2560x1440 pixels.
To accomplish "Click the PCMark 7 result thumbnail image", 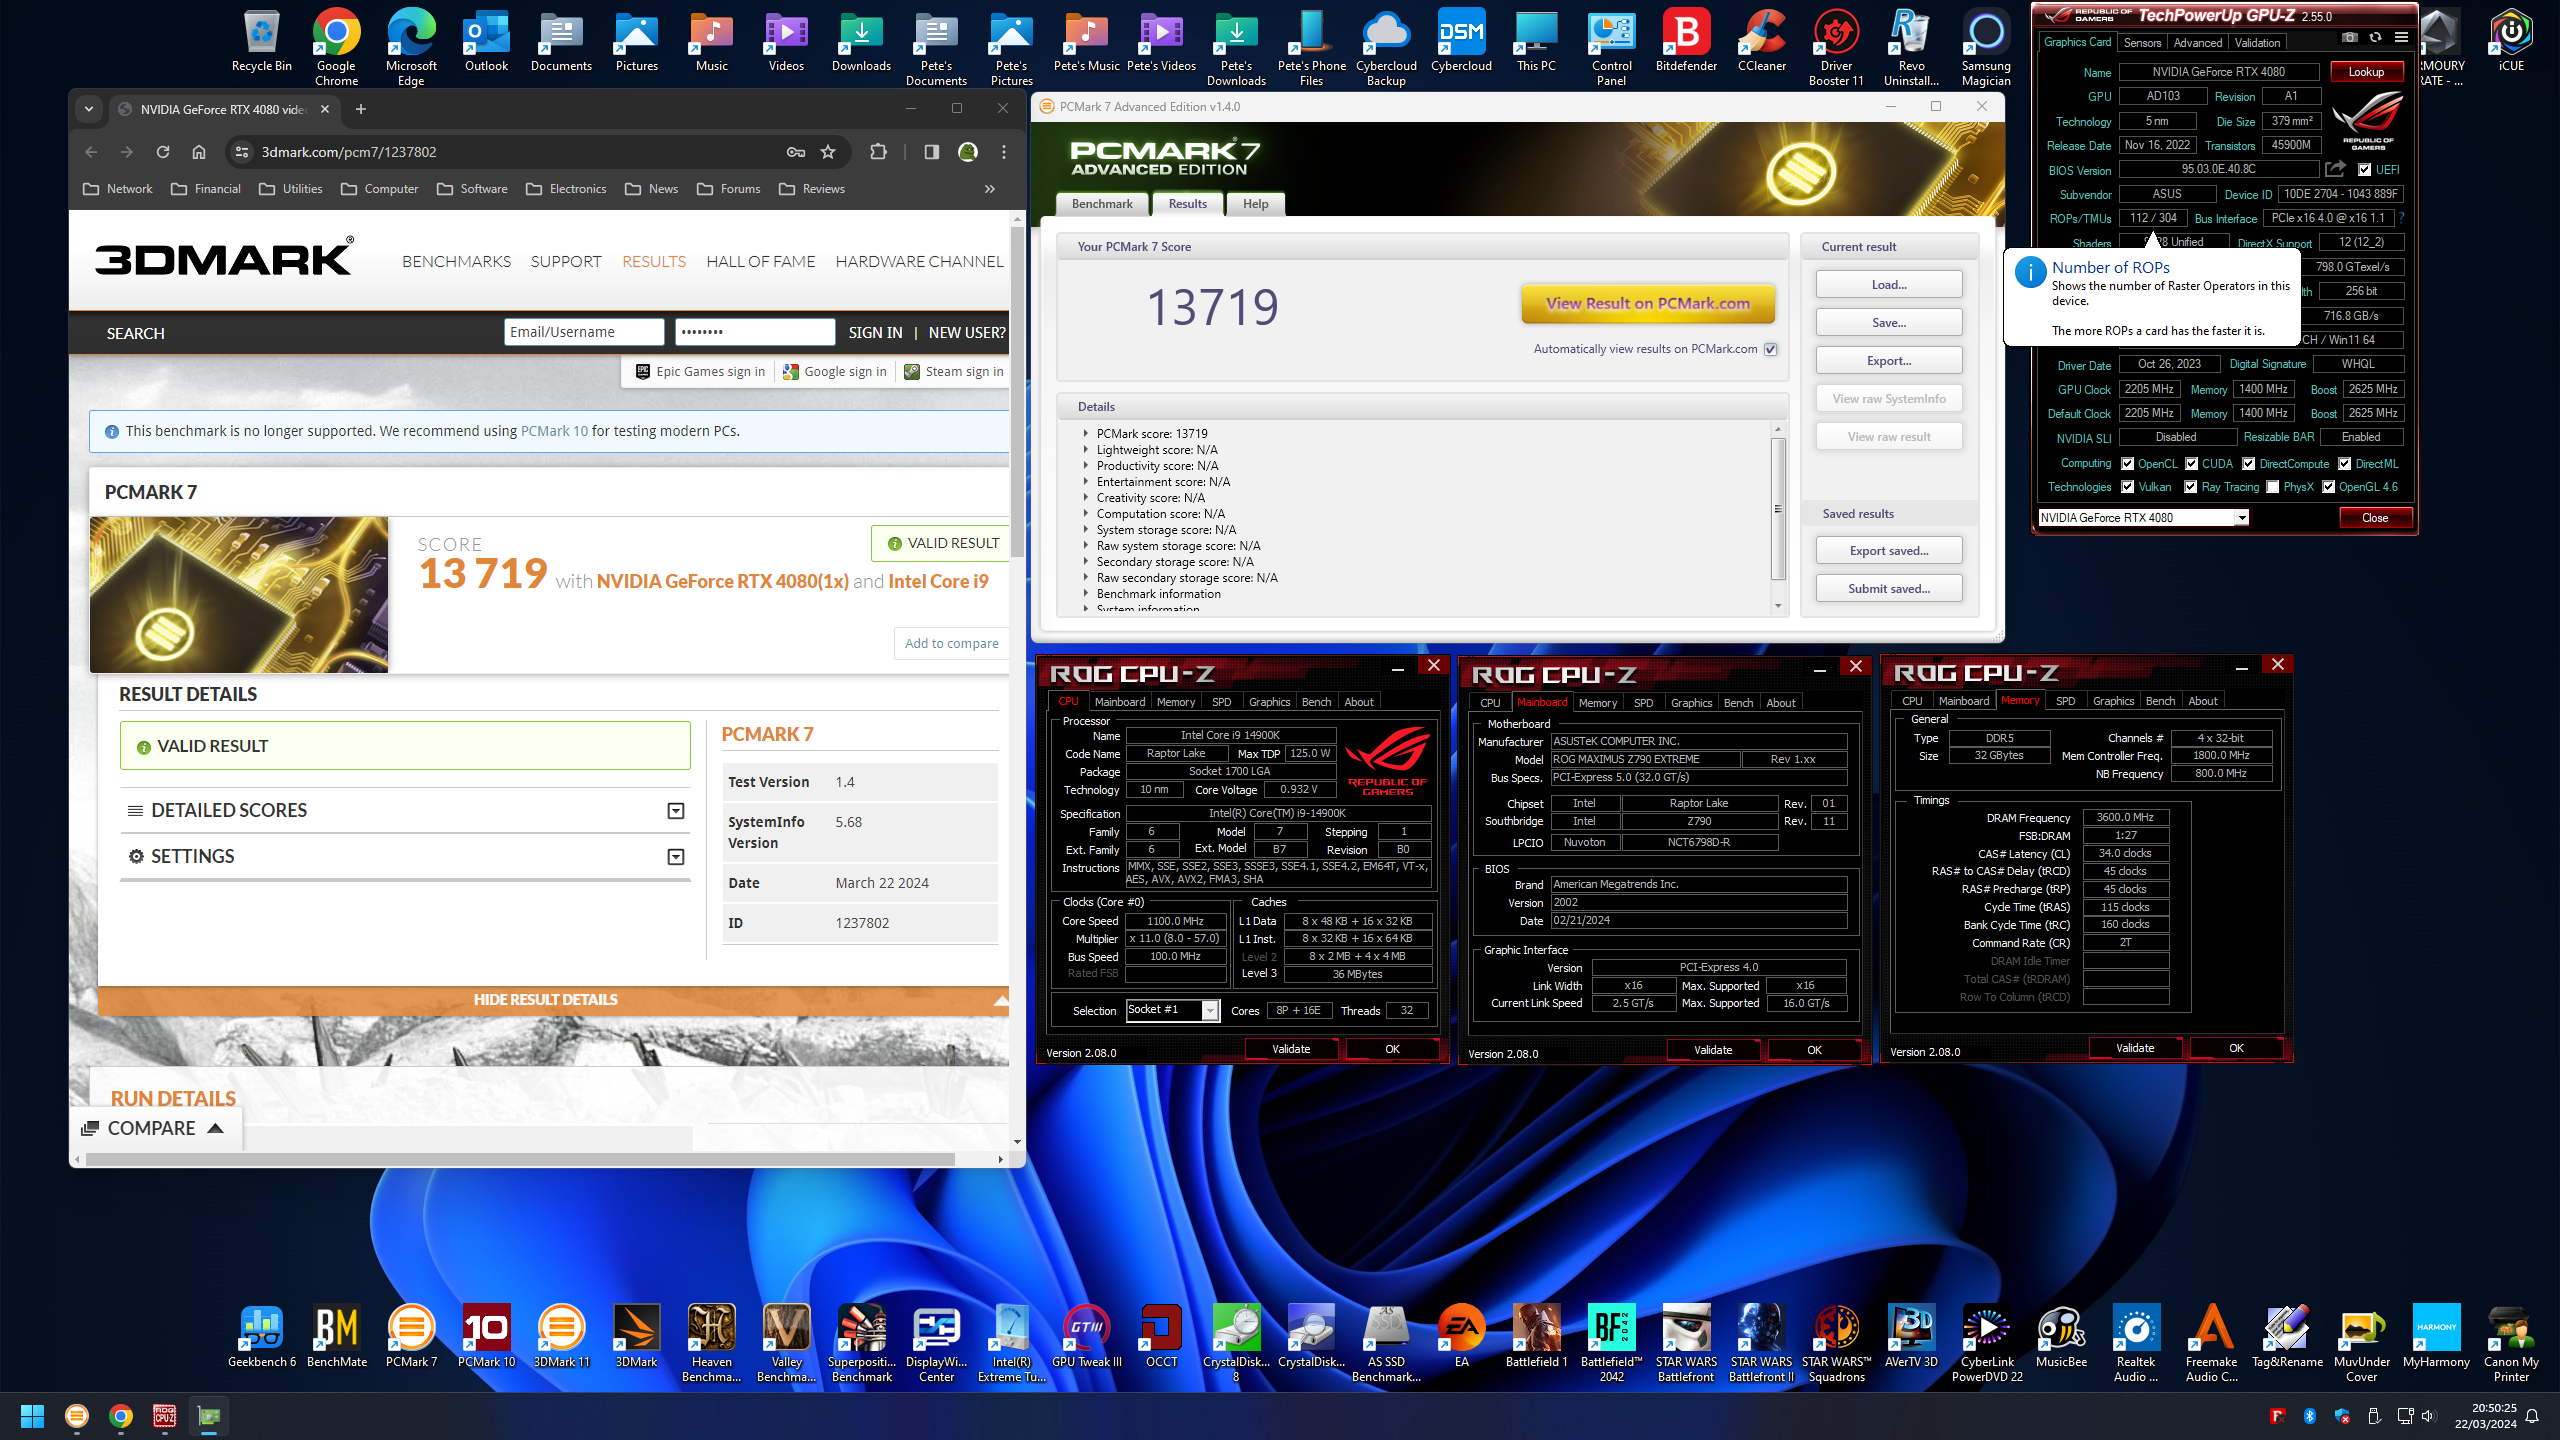I will click(x=239, y=595).
